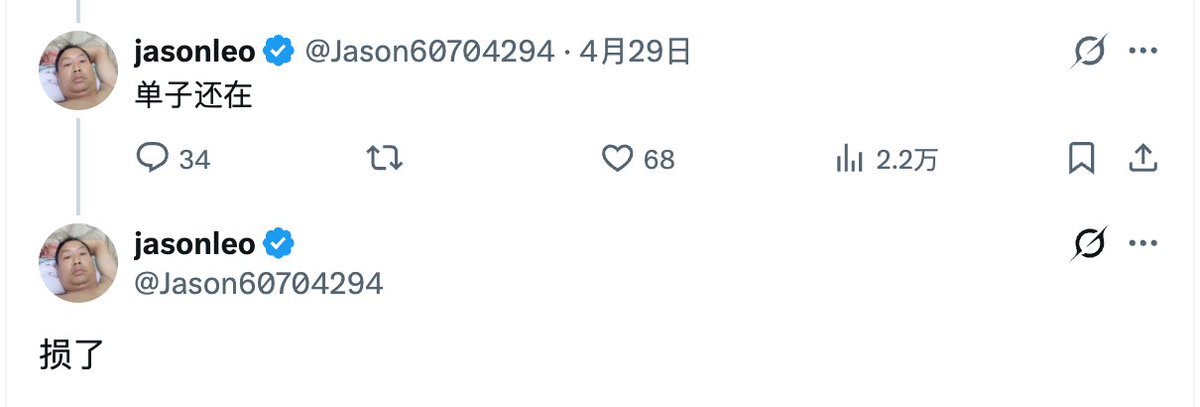The height and width of the screenshot is (407, 1200).
Task: Reply to the 单子还在 tweet
Action: pyautogui.click(x=151, y=158)
